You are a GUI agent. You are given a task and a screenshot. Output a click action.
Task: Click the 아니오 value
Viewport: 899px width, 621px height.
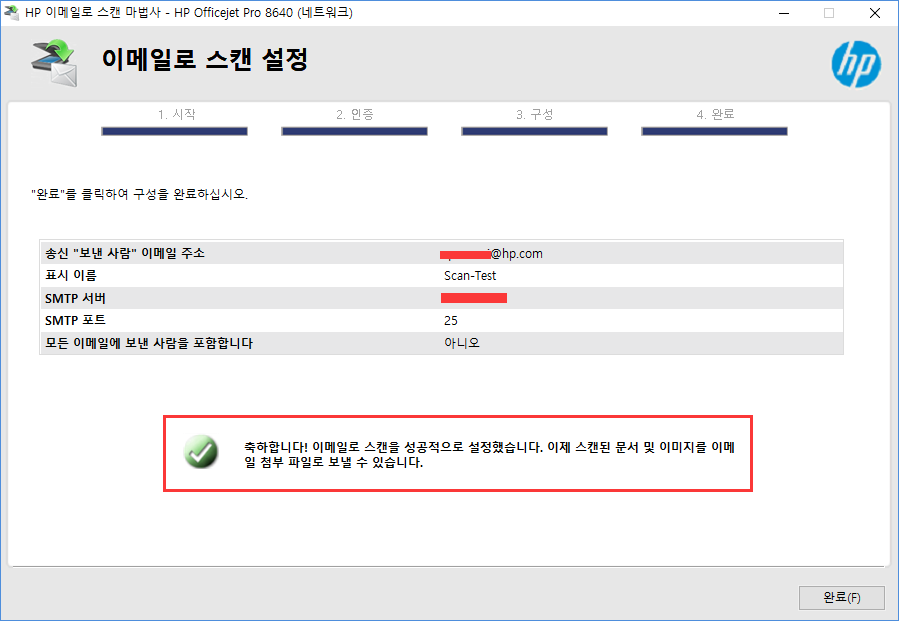coord(462,343)
